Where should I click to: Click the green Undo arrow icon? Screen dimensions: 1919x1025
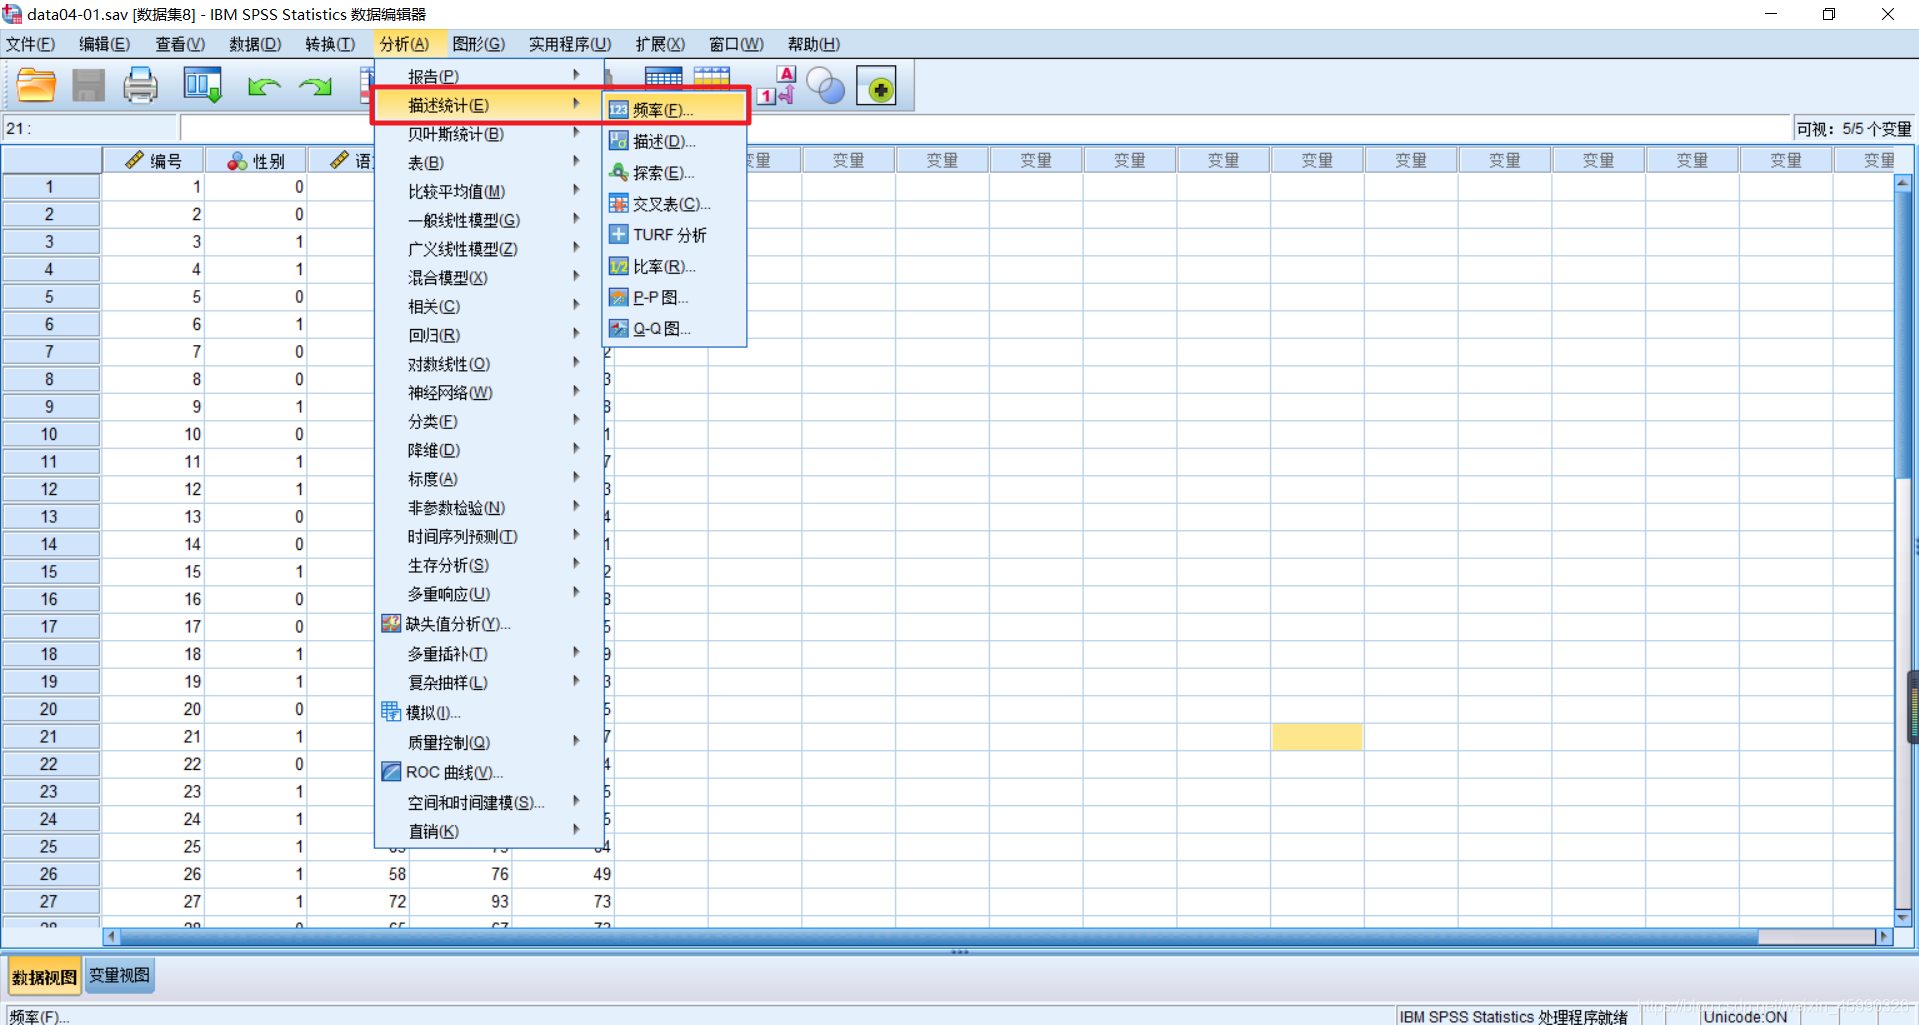pos(263,88)
